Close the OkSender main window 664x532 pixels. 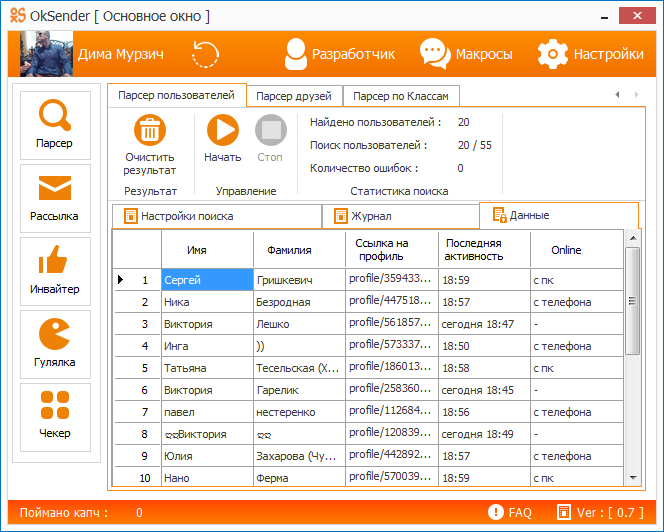pyautogui.click(x=637, y=16)
